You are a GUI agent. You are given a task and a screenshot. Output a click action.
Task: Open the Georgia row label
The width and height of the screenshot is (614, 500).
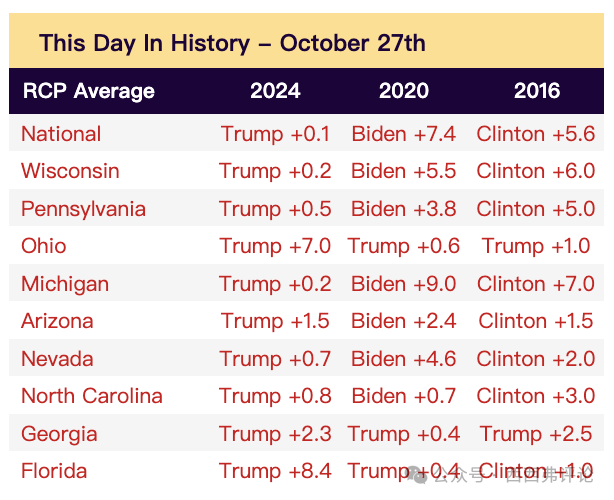59,434
